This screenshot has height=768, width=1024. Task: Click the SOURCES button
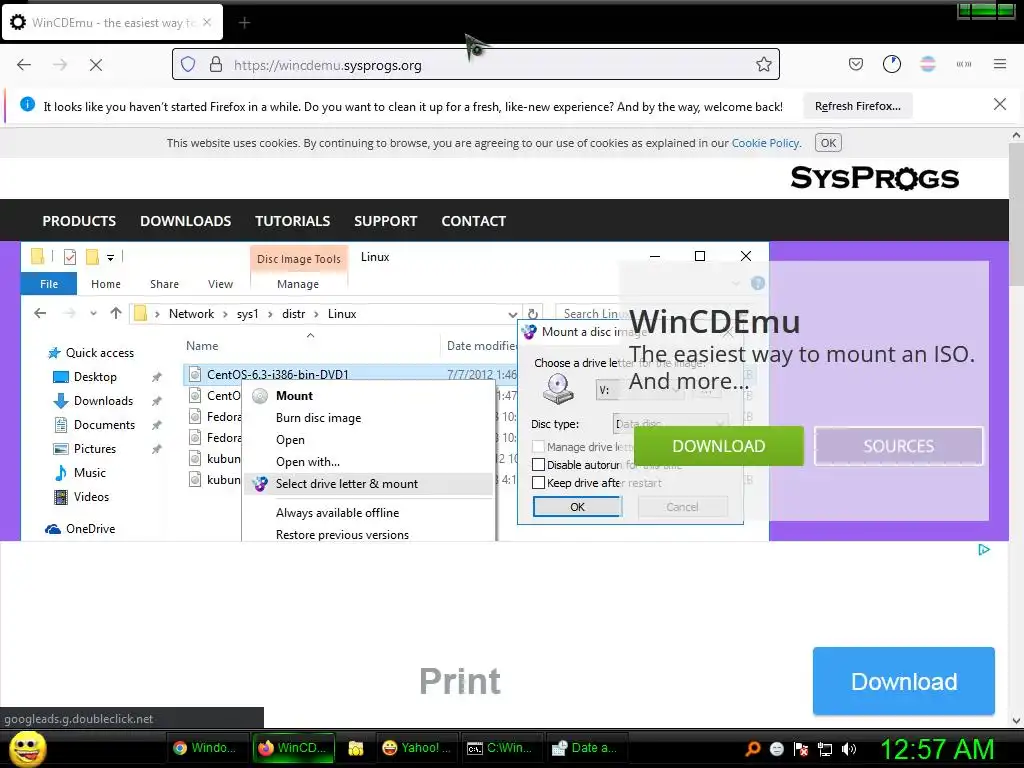click(899, 446)
